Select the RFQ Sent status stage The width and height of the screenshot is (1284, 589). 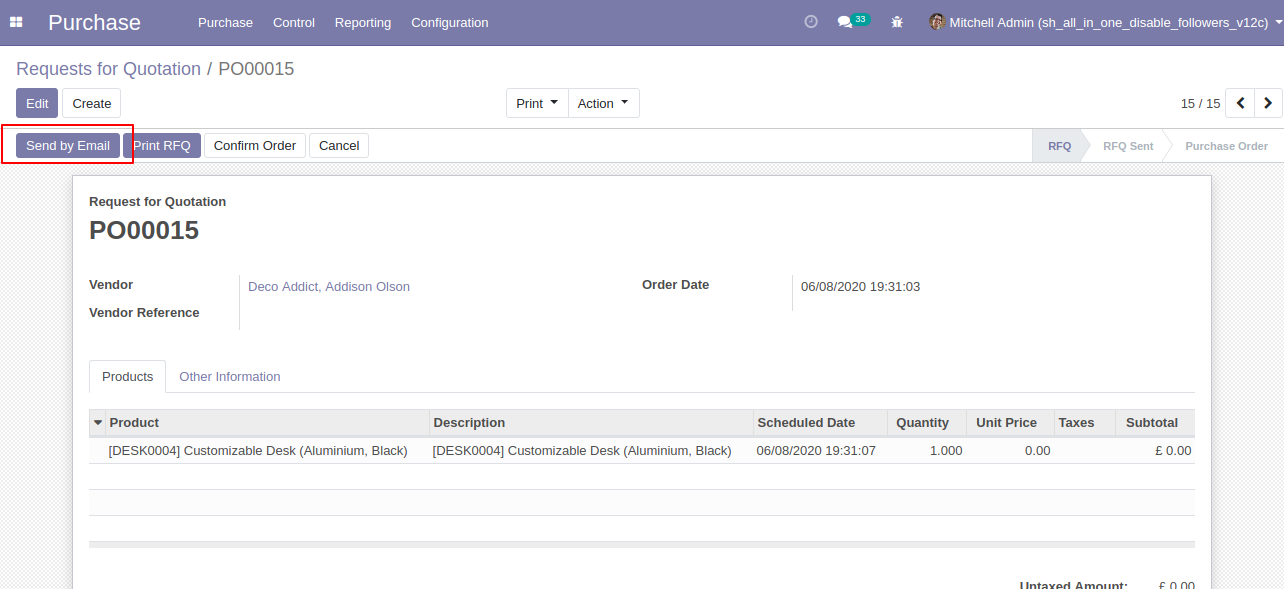click(1128, 146)
